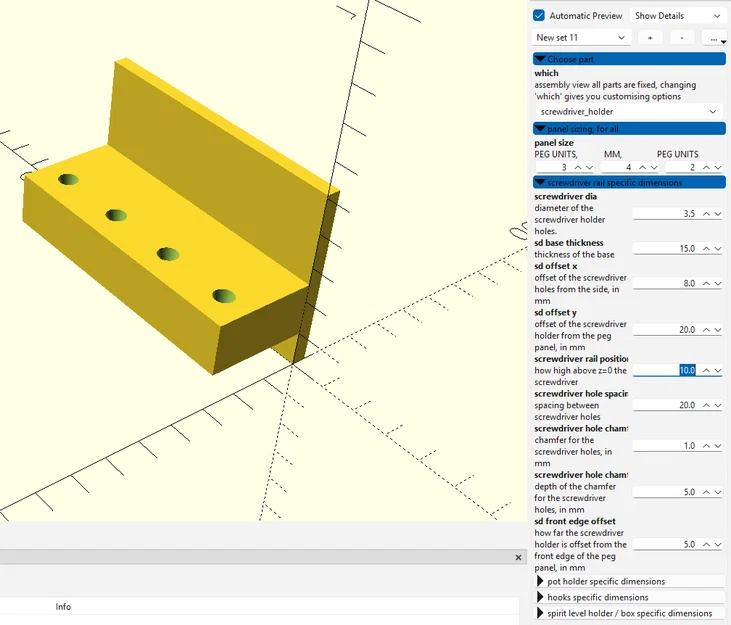Decrease screwdriver hole chamfer 1.0 value

tap(717, 446)
